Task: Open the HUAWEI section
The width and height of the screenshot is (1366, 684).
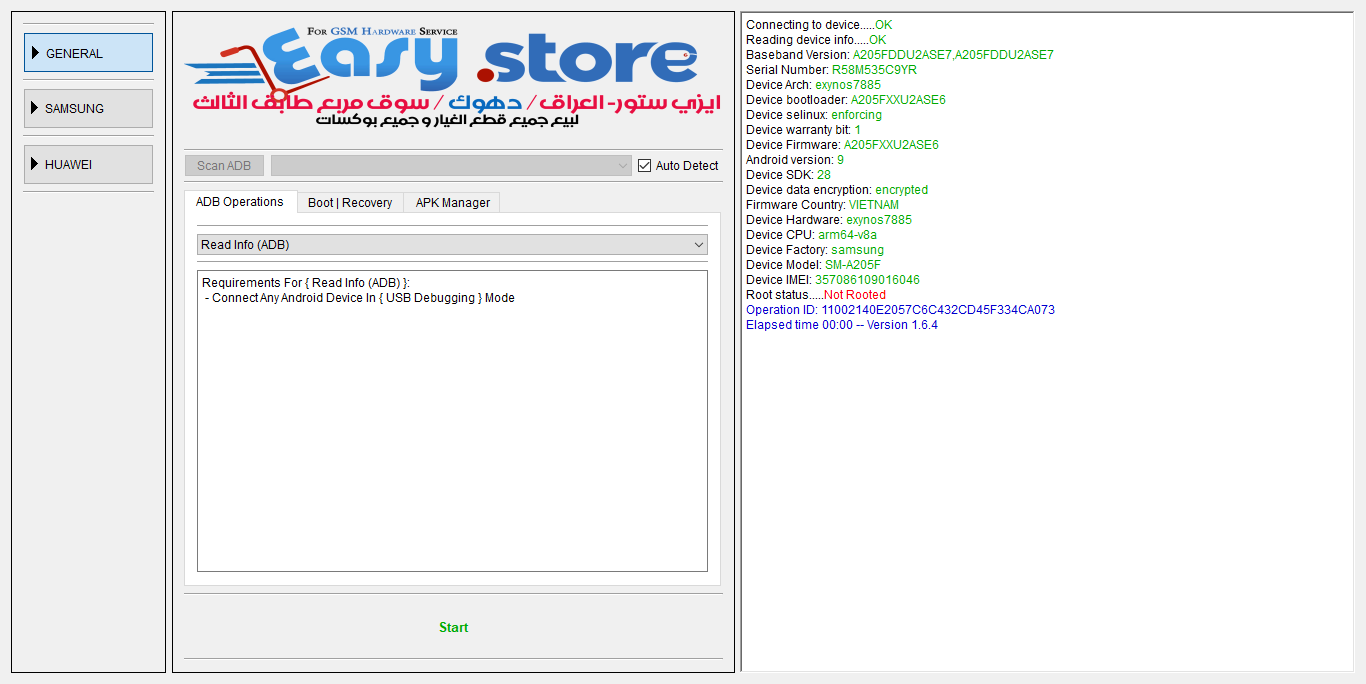Action: click(x=88, y=164)
